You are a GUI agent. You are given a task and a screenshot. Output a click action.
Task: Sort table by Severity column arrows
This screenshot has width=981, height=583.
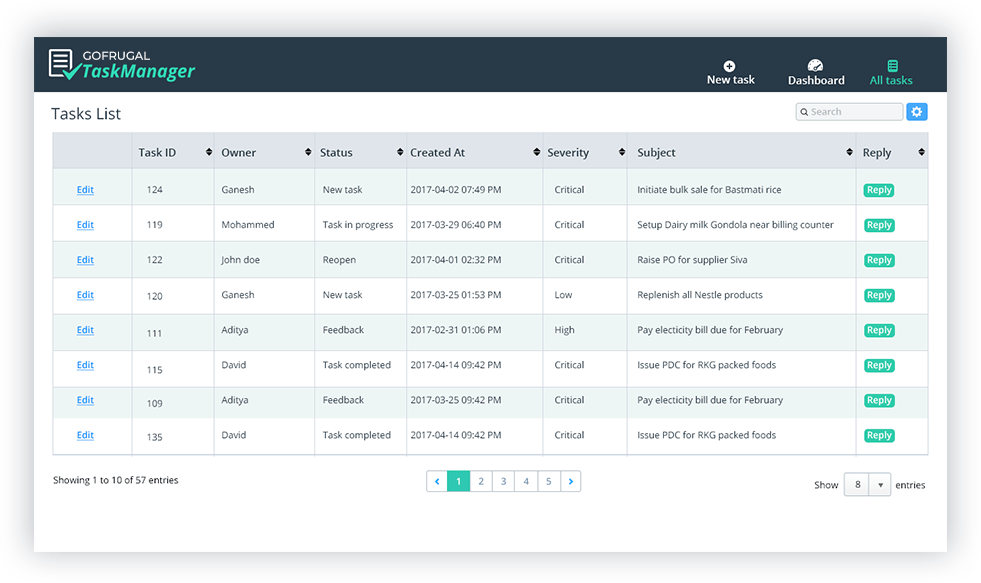[619, 153]
